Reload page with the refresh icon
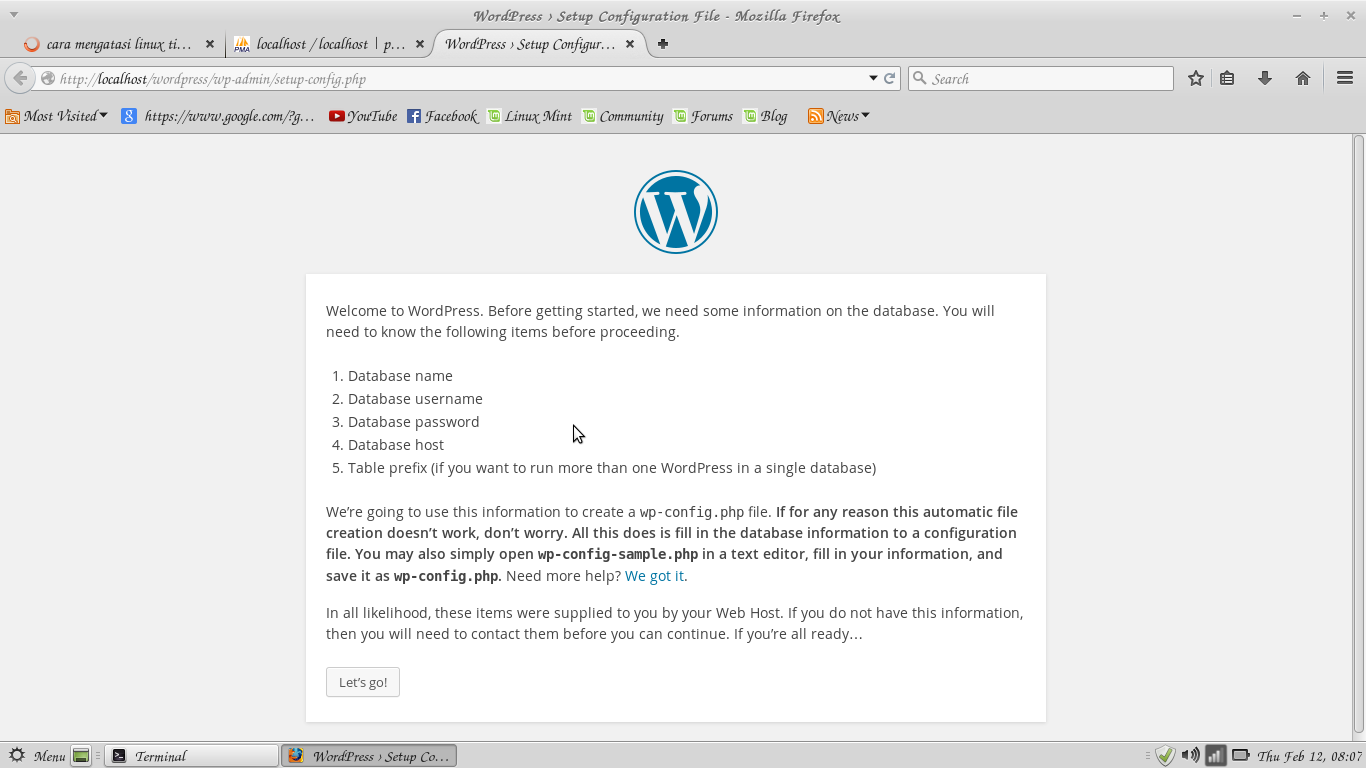 tap(889, 78)
